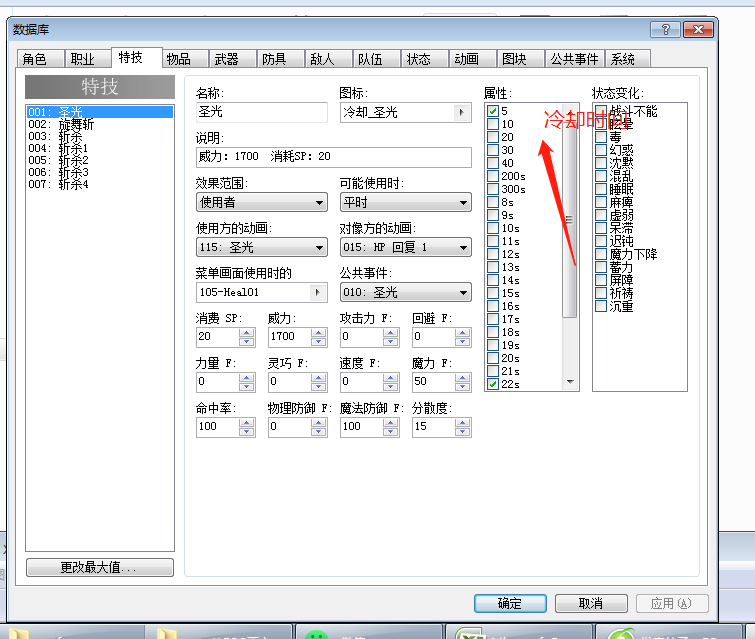Viewport: 755px width, 639px height.
Task: Increase the 分散度 value with up arrow
Action: click(462, 422)
